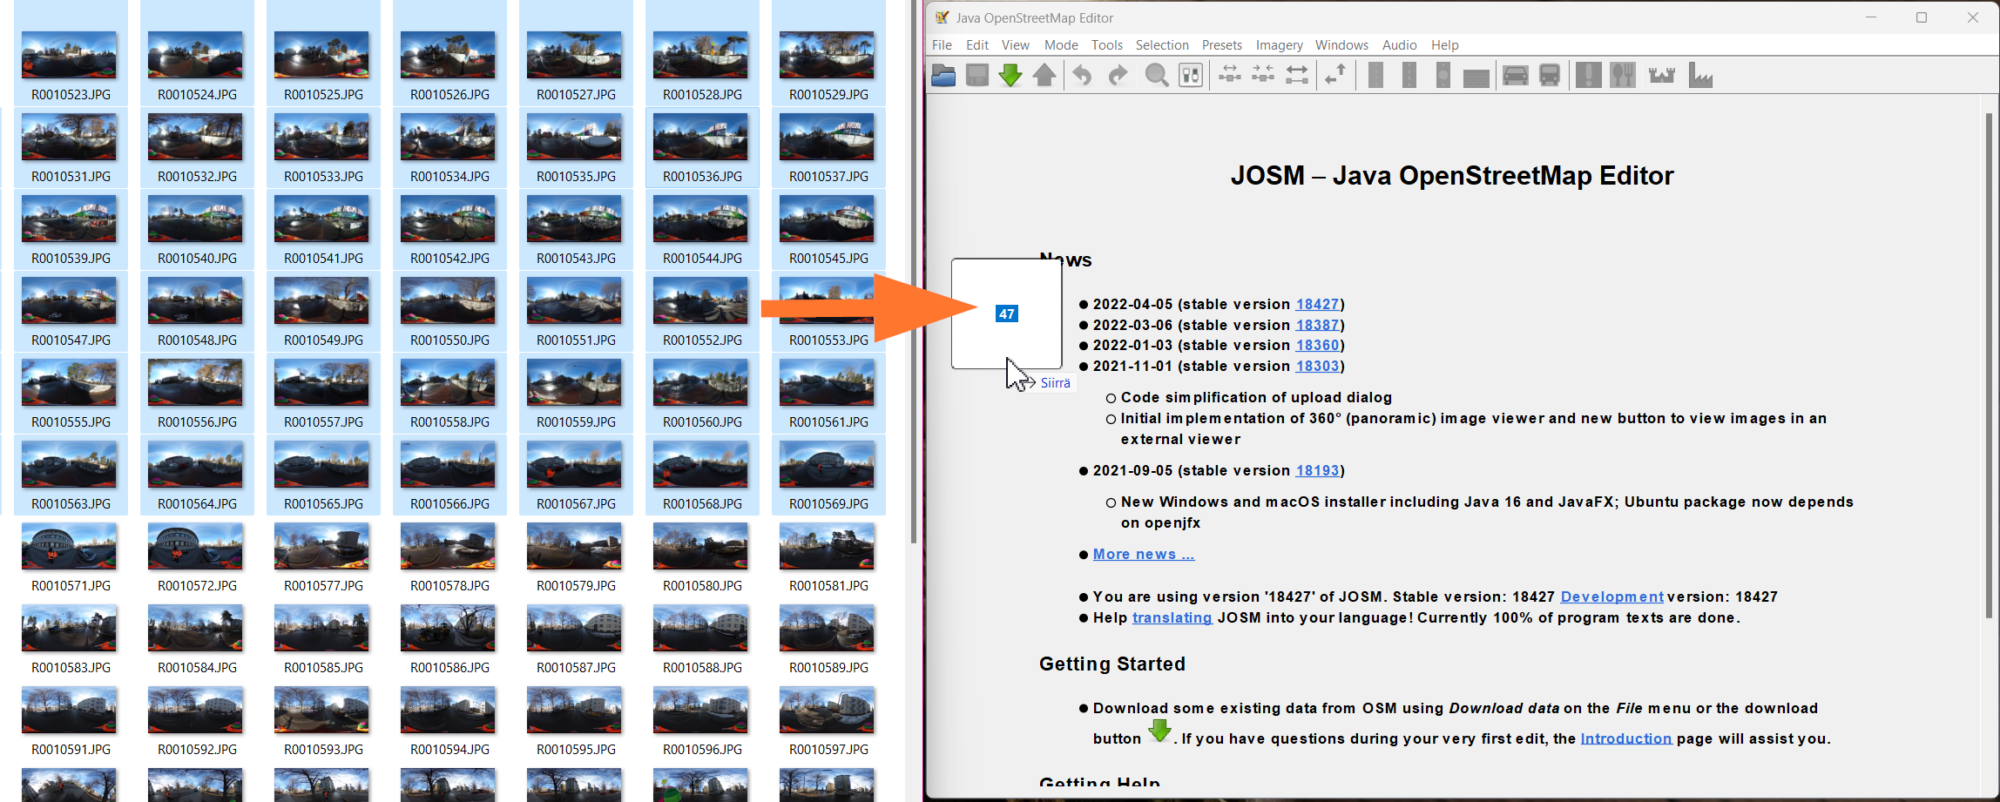Viewport: 2000px width, 802px height.
Task: Select thumbnail R0010549.JPG
Action: 322,301
